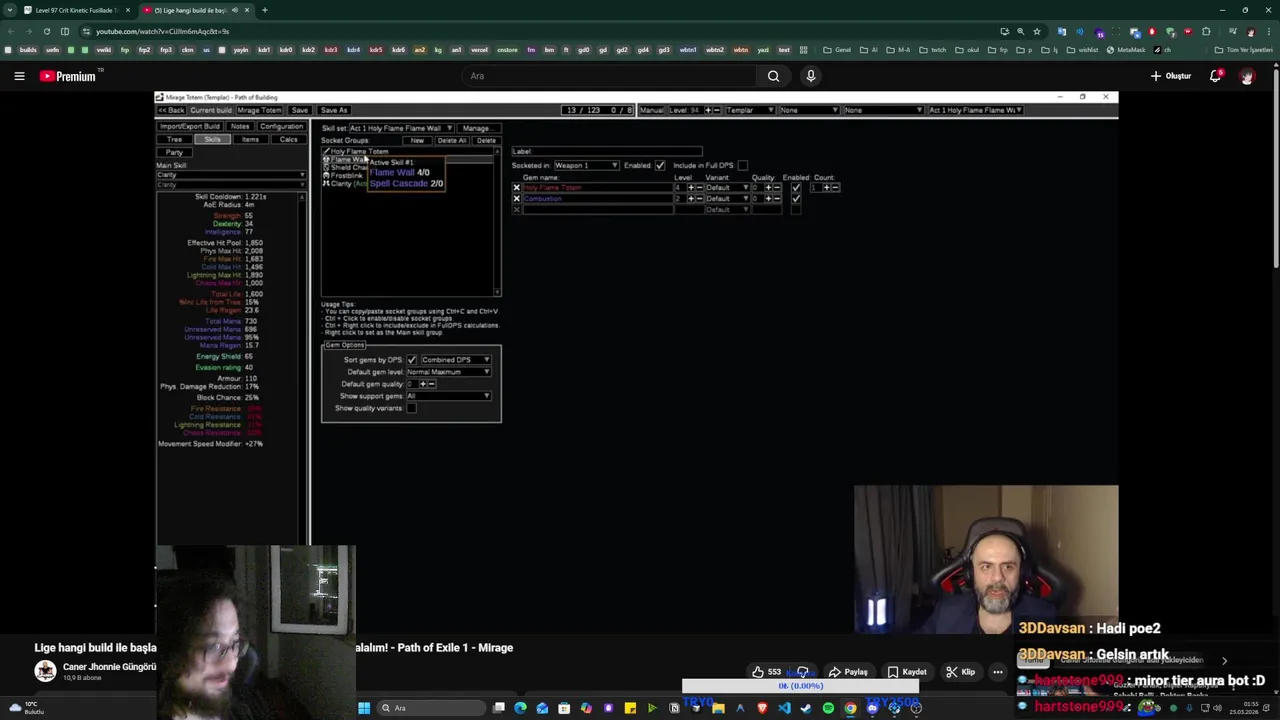Open the video's more actions ellipsis
The height and width of the screenshot is (720, 1280).
[997, 672]
